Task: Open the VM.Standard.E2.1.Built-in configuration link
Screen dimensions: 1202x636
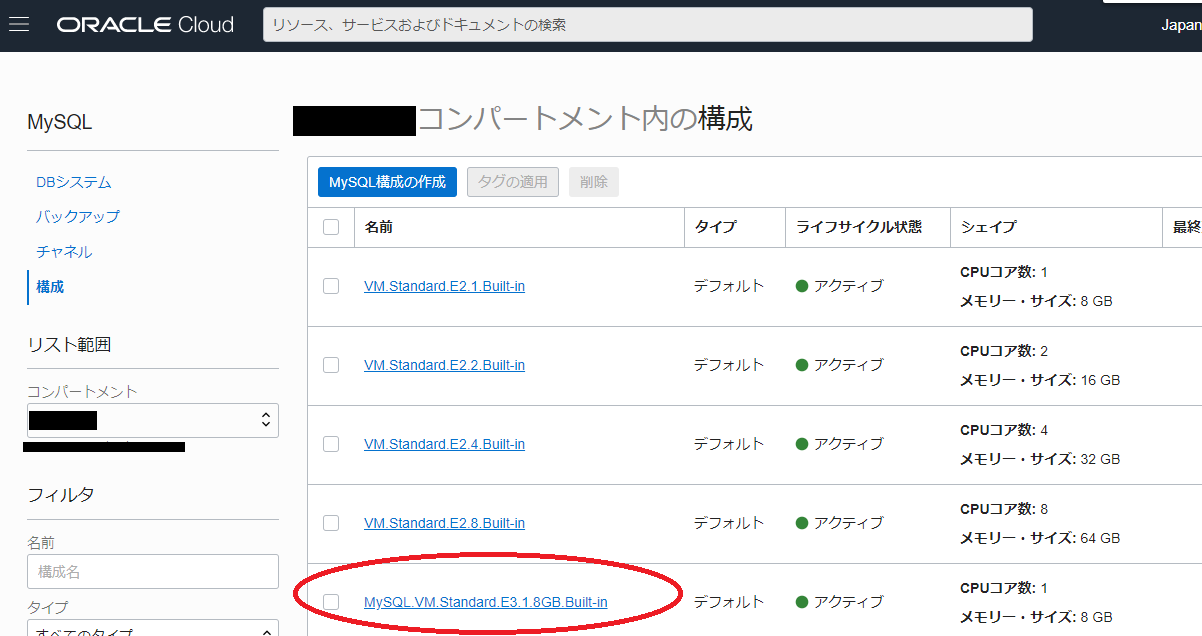Action: pyautogui.click(x=444, y=286)
